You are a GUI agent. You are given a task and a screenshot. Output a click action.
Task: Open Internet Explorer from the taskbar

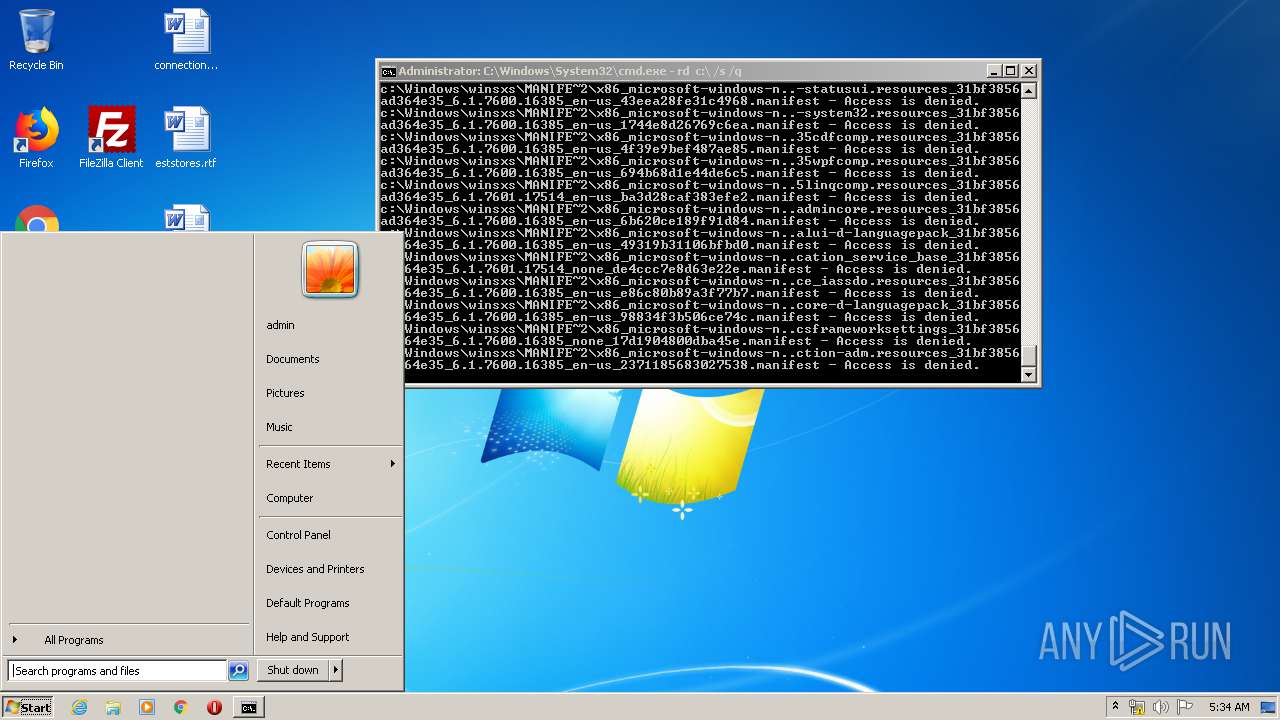79,707
